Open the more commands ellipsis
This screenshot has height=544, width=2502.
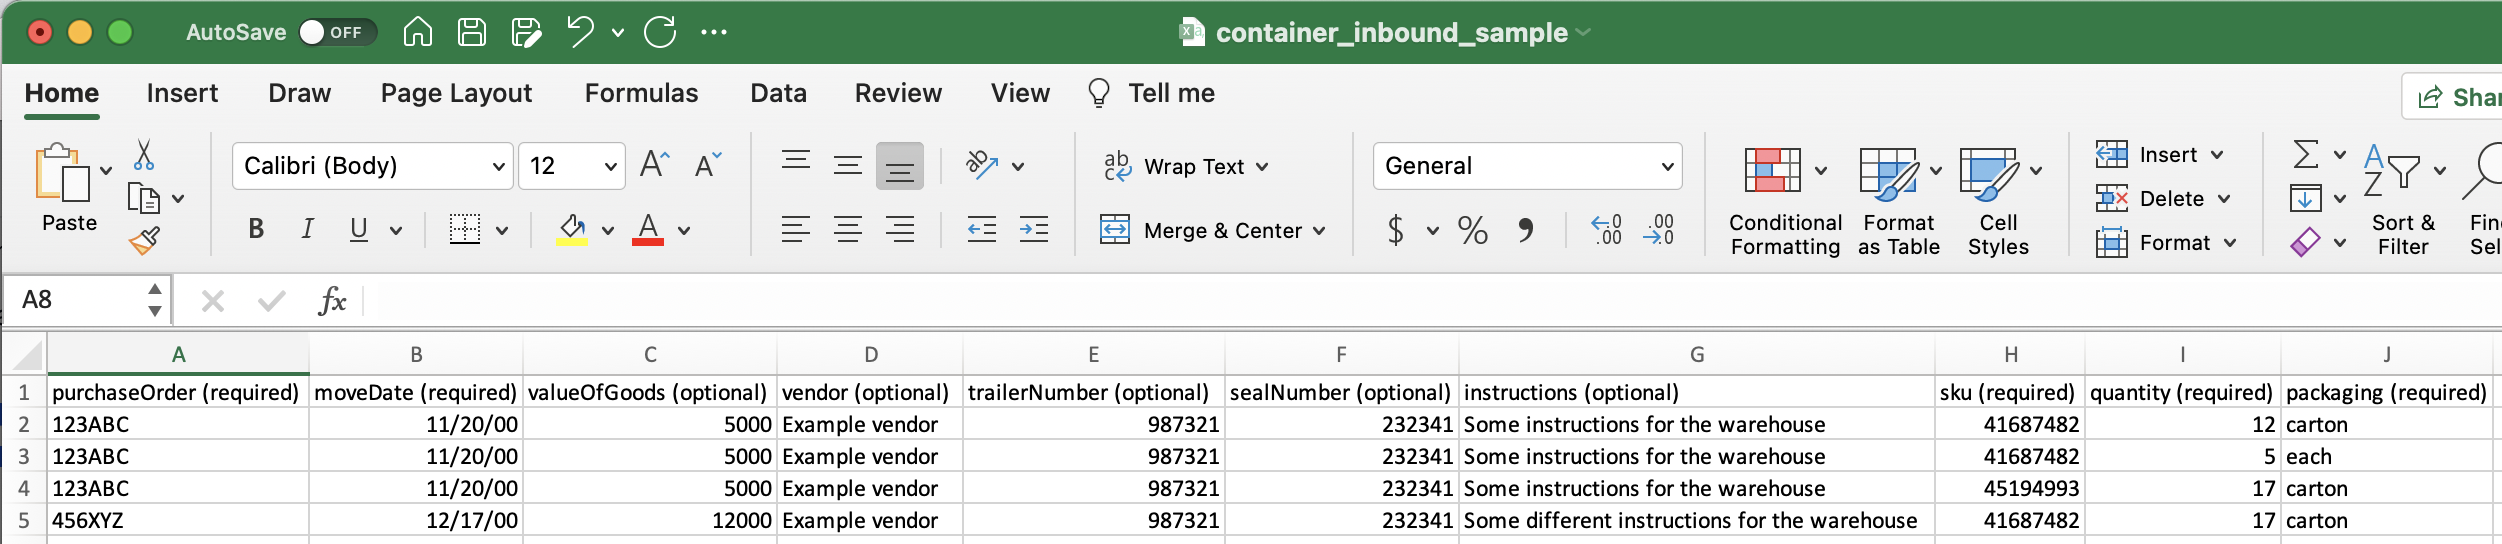click(714, 32)
